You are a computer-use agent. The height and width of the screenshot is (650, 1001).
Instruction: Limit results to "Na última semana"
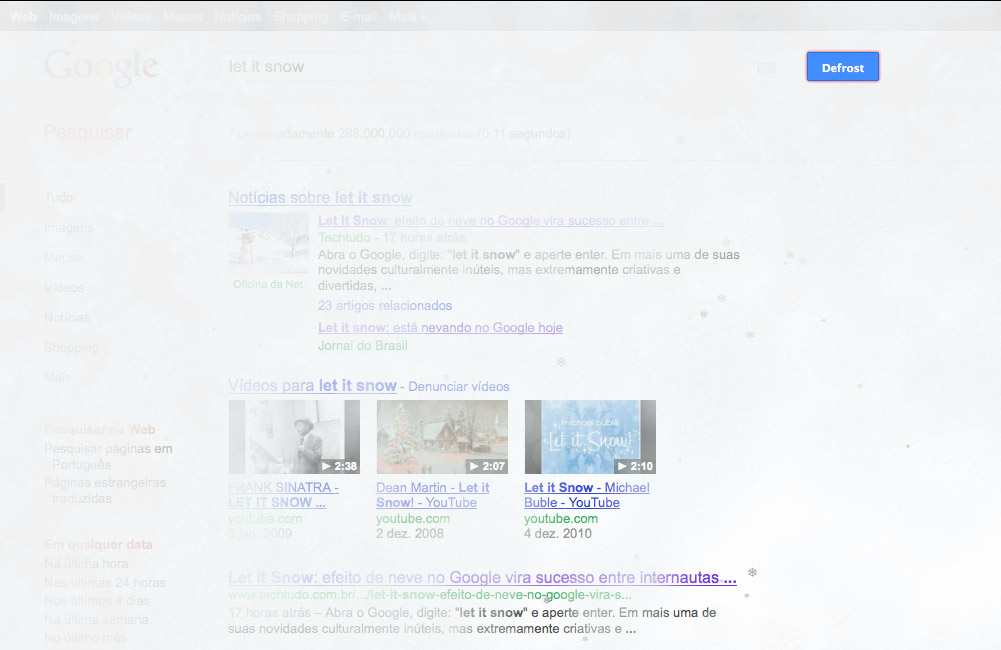click(96, 619)
